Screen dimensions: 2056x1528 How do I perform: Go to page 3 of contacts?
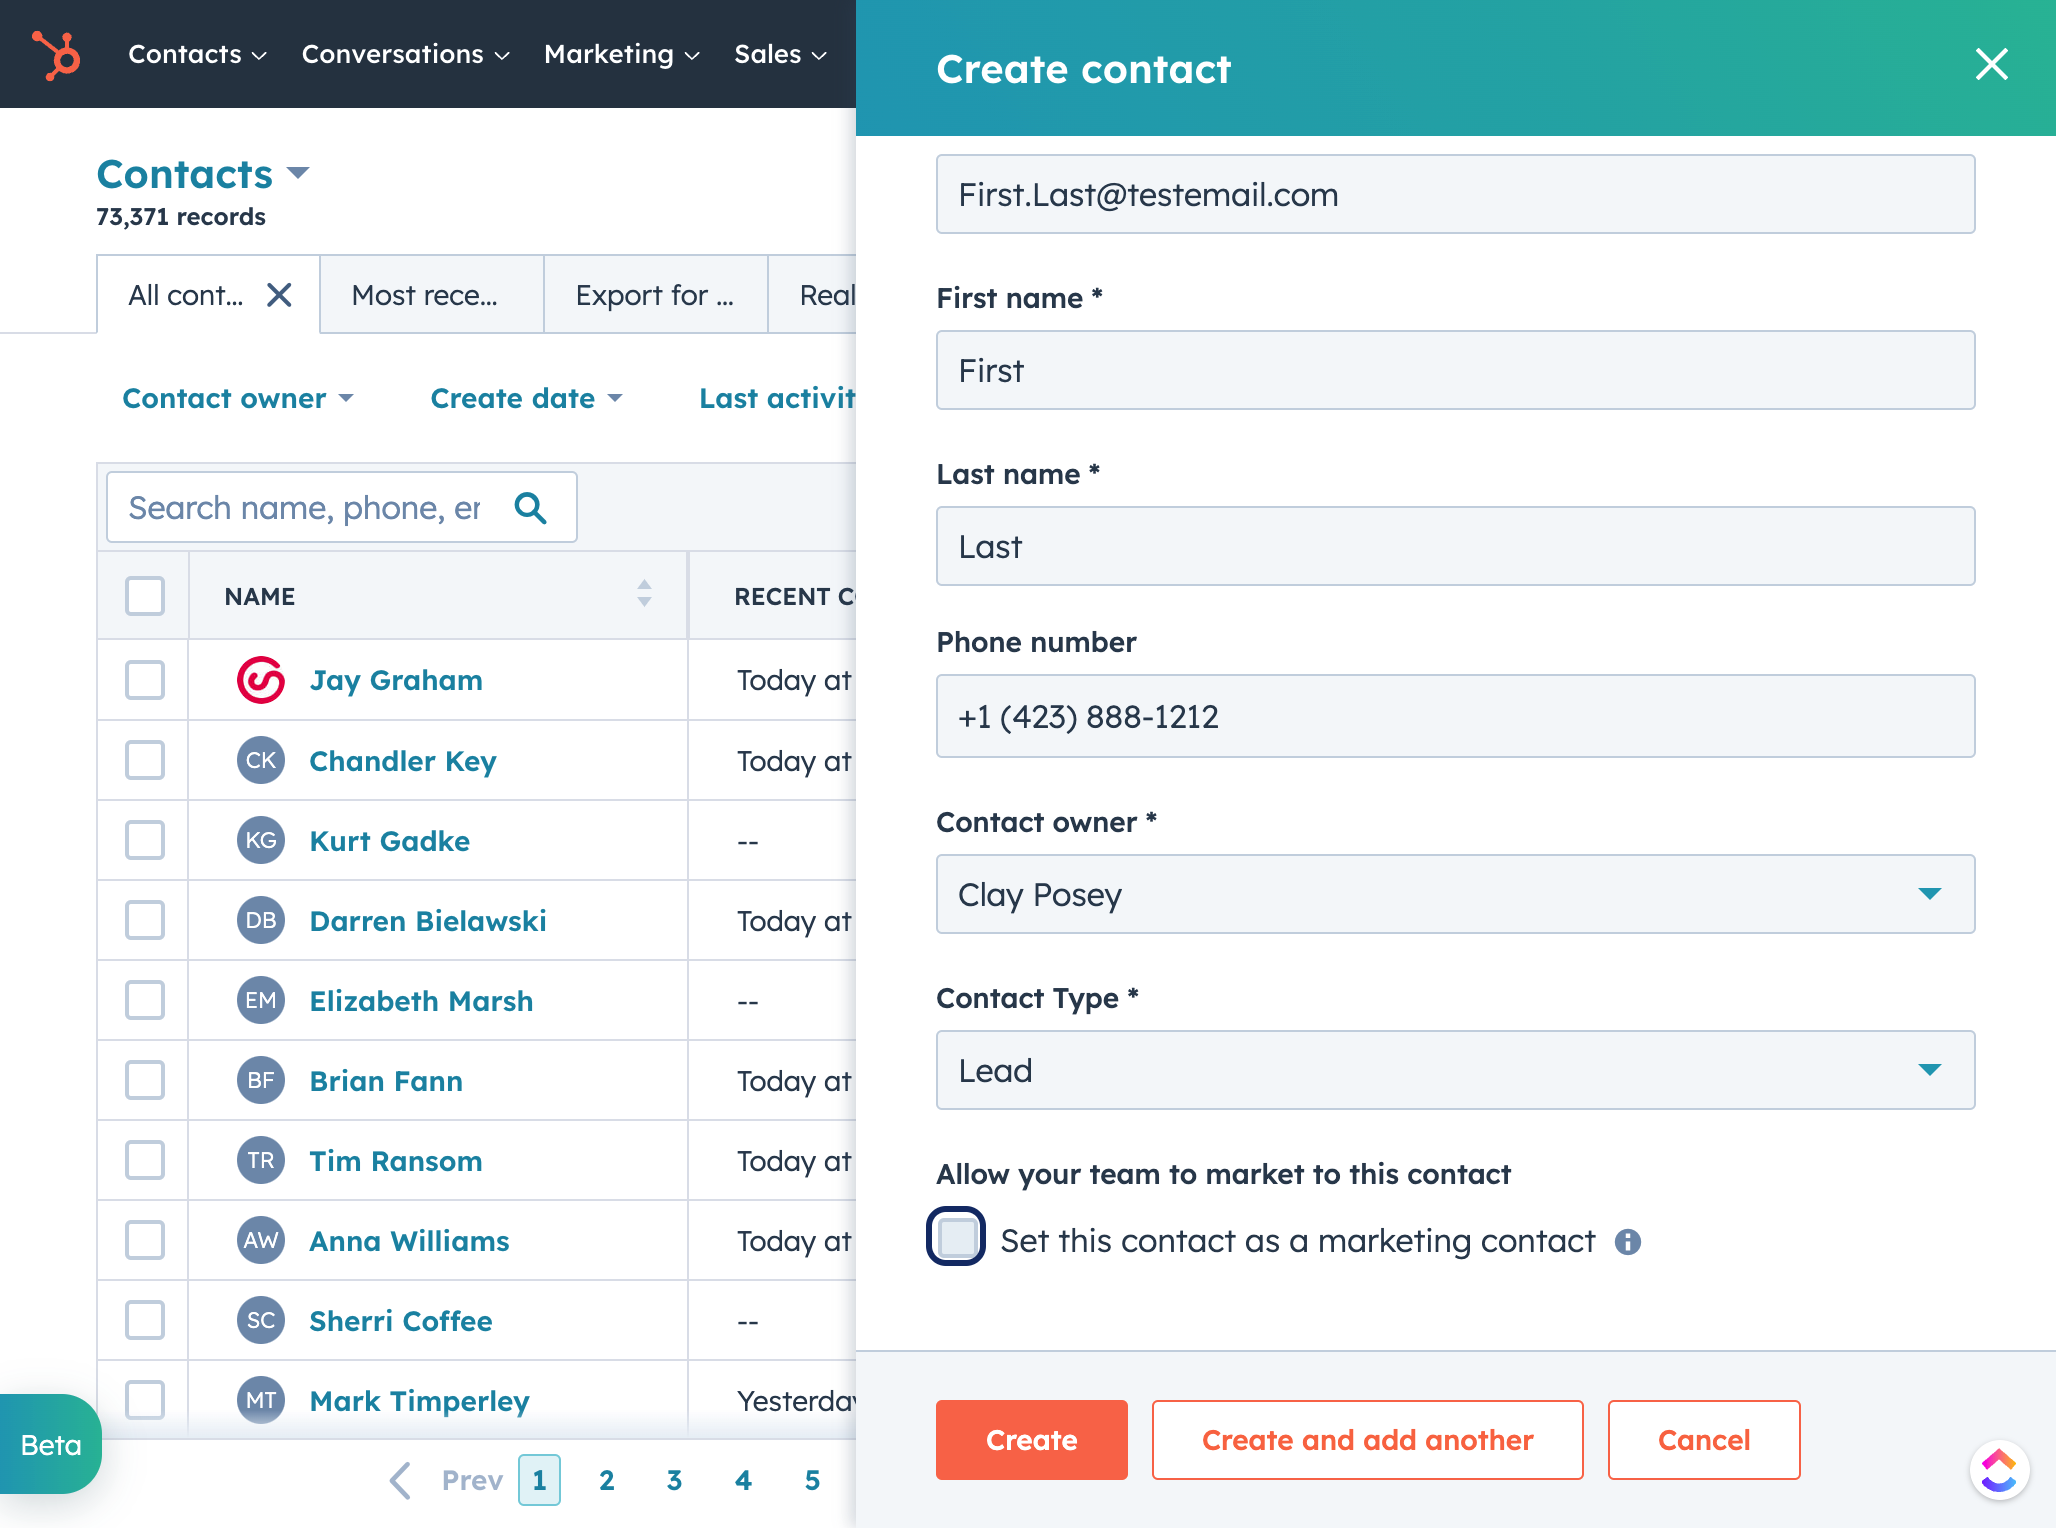click(x=674, y=1480)
